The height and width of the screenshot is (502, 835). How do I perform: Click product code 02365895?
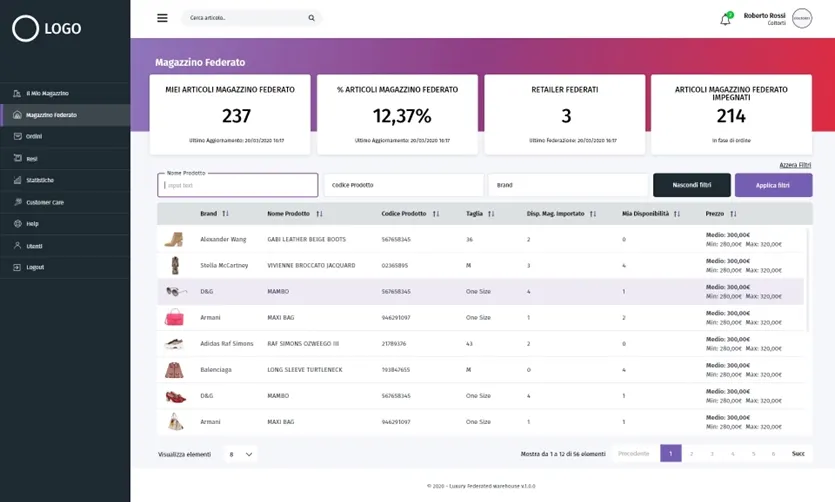tap(395, 265)
